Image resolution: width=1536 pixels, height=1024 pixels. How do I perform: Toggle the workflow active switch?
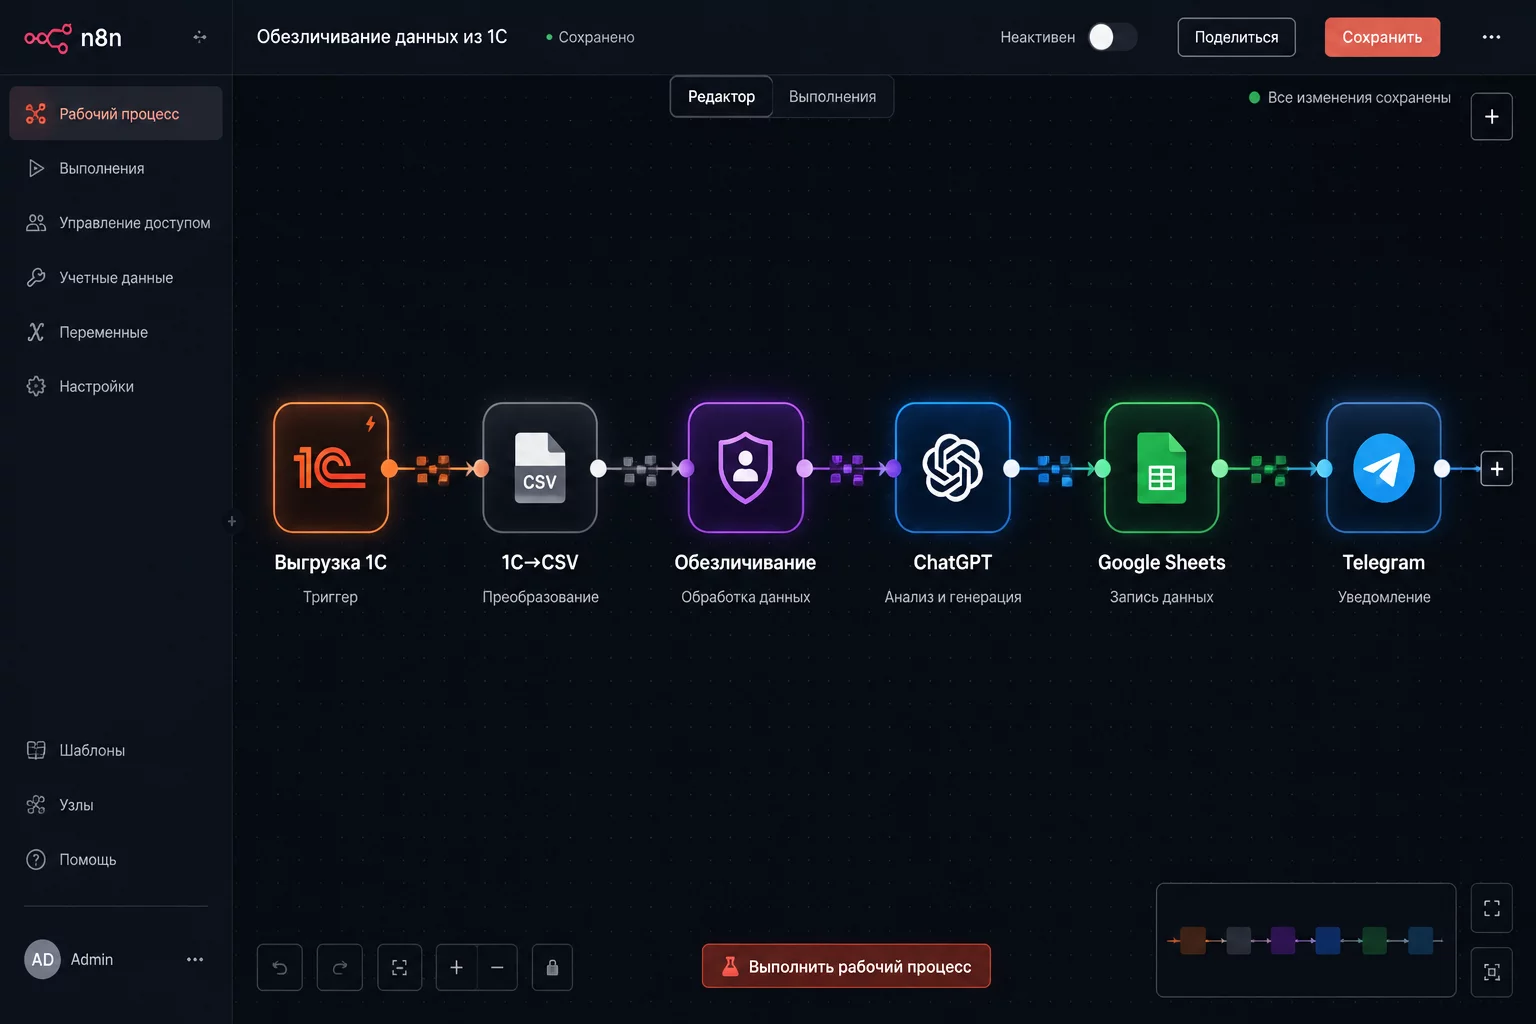(1112, 37)
